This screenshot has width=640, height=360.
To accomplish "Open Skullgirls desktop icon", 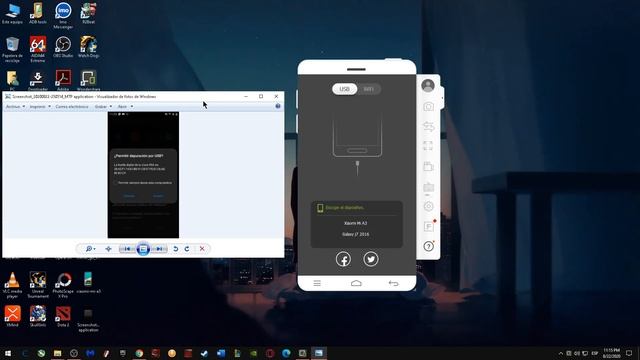I will point(38,316).
